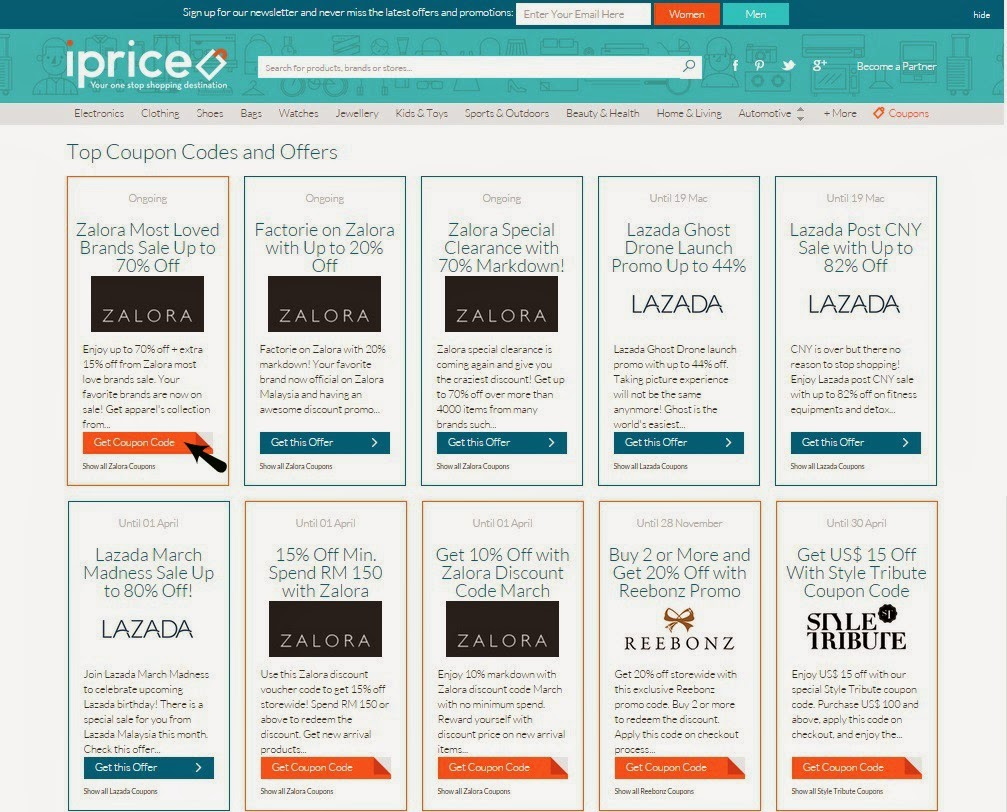Open the Automotive category
The image size is (1007, 812).
[x=764, y=113]
